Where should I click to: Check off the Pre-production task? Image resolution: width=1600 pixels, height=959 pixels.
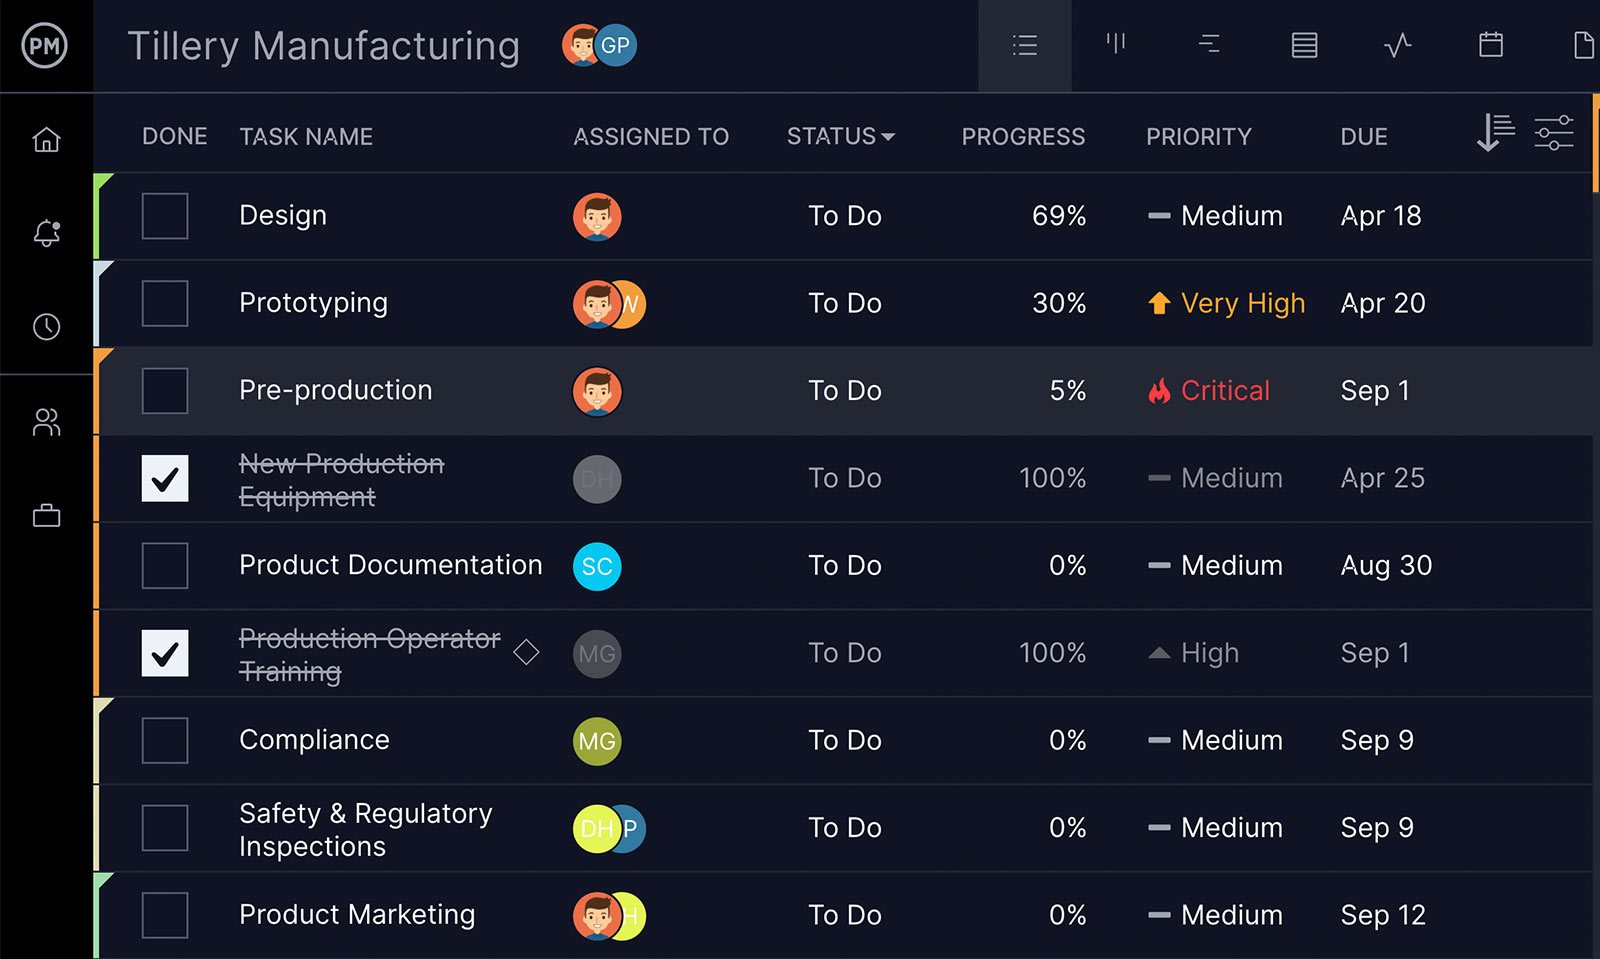tap(164, 391)
